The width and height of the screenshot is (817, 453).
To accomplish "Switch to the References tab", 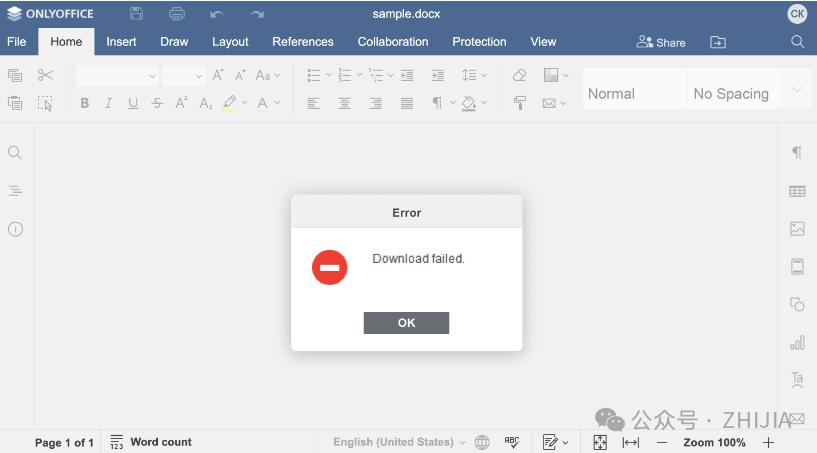I will [x=303, y=42].
